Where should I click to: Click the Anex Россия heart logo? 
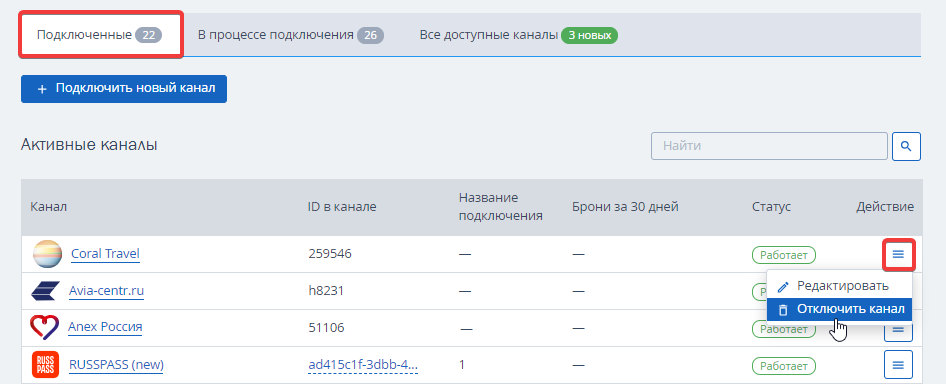coord(45,327)
